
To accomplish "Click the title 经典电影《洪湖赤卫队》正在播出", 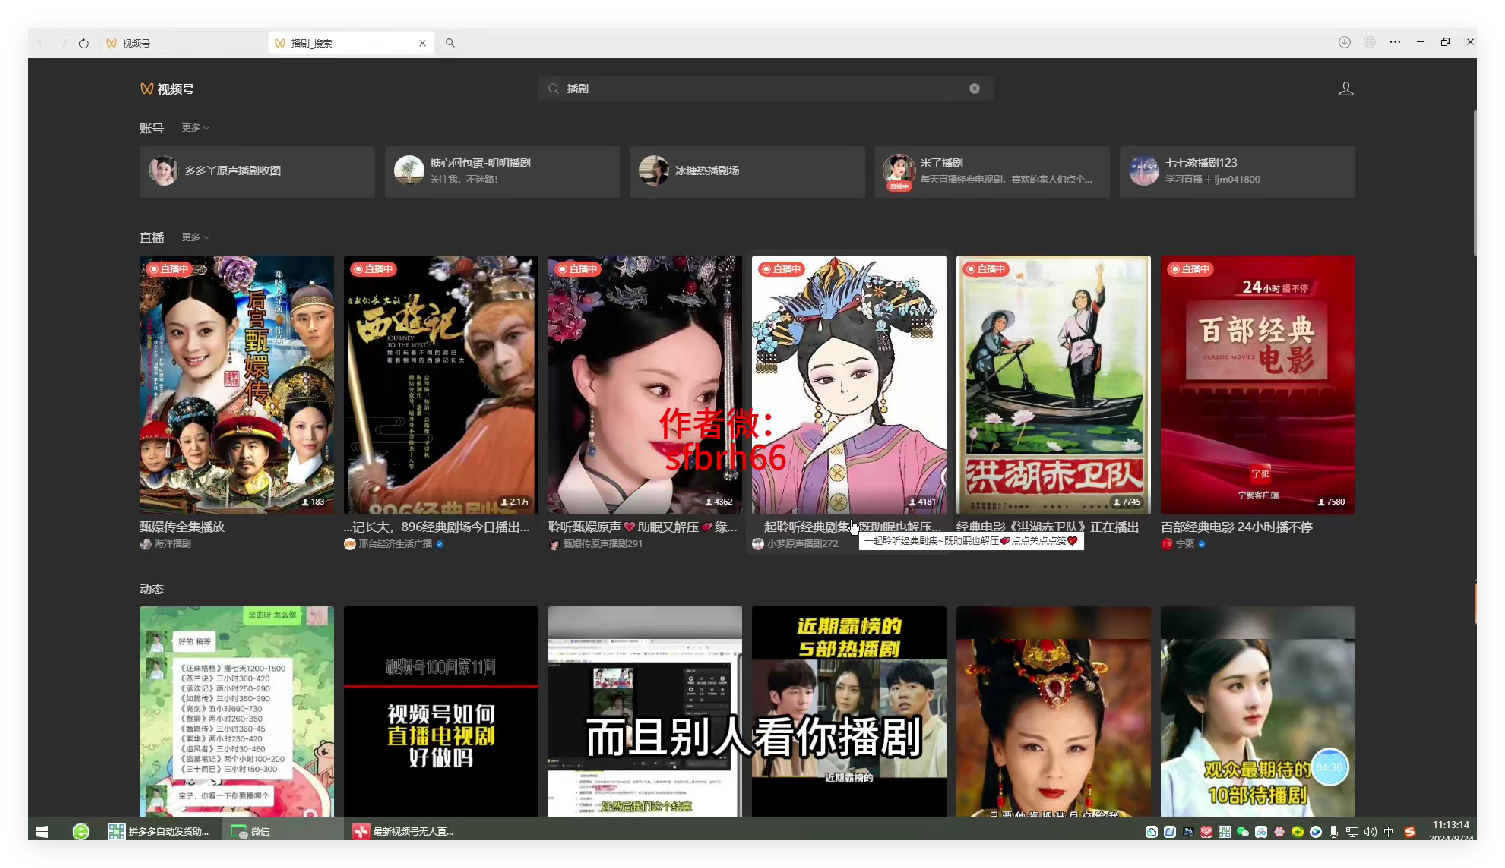I will click(1047, 527).
